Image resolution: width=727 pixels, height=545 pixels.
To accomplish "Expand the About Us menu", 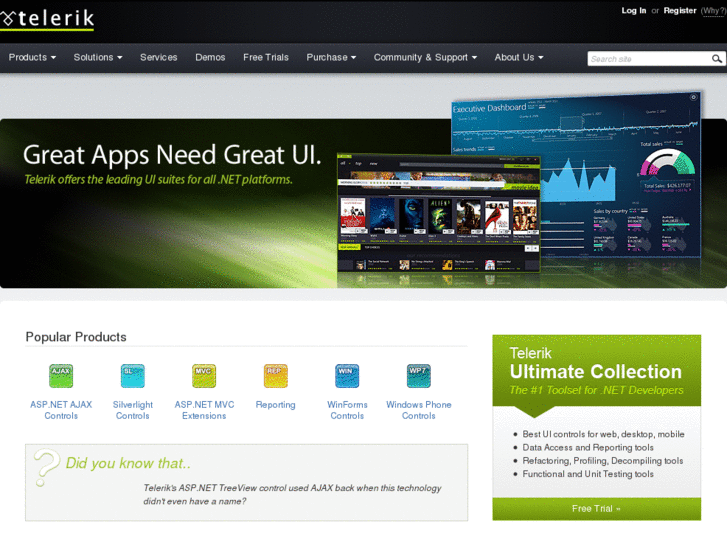I will point(519,58).
